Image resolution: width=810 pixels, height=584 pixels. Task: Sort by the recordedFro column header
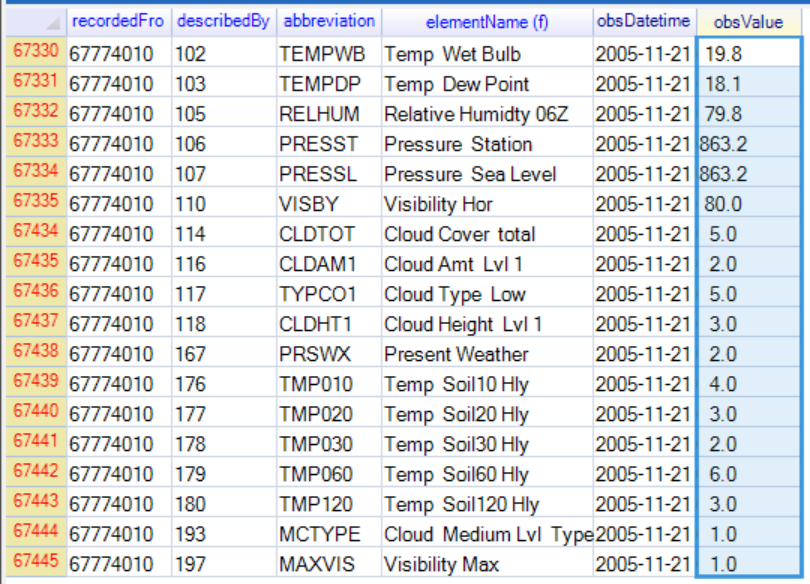pyautogui.click(x=118, y=21)
